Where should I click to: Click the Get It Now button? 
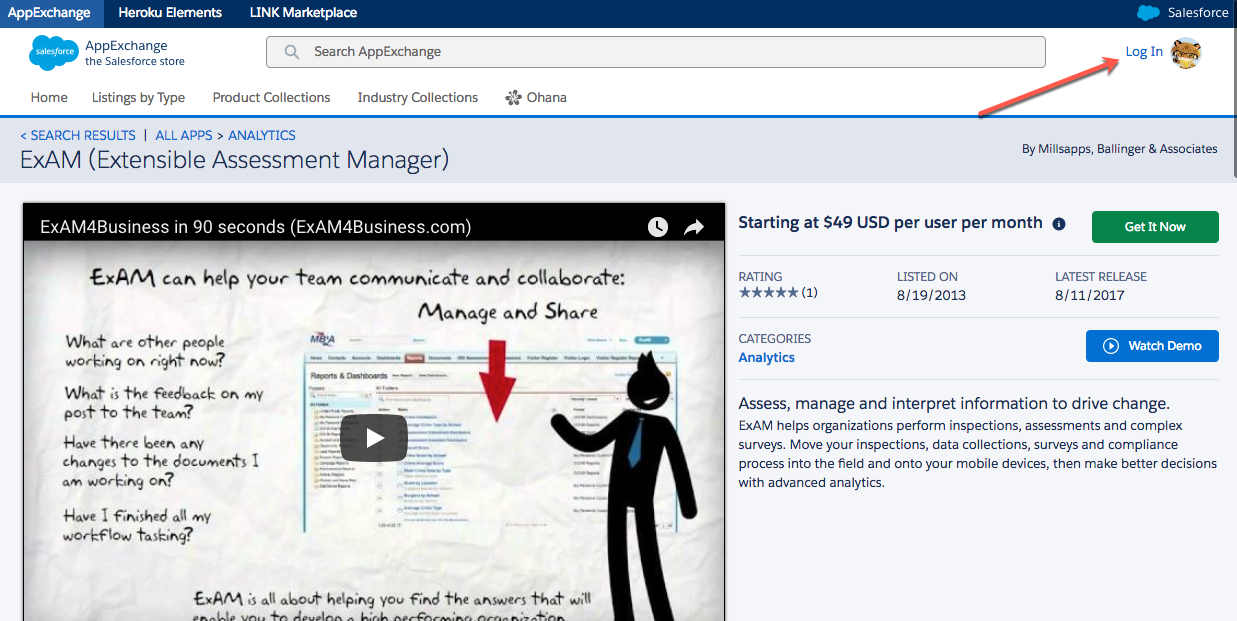[1155, 227]
